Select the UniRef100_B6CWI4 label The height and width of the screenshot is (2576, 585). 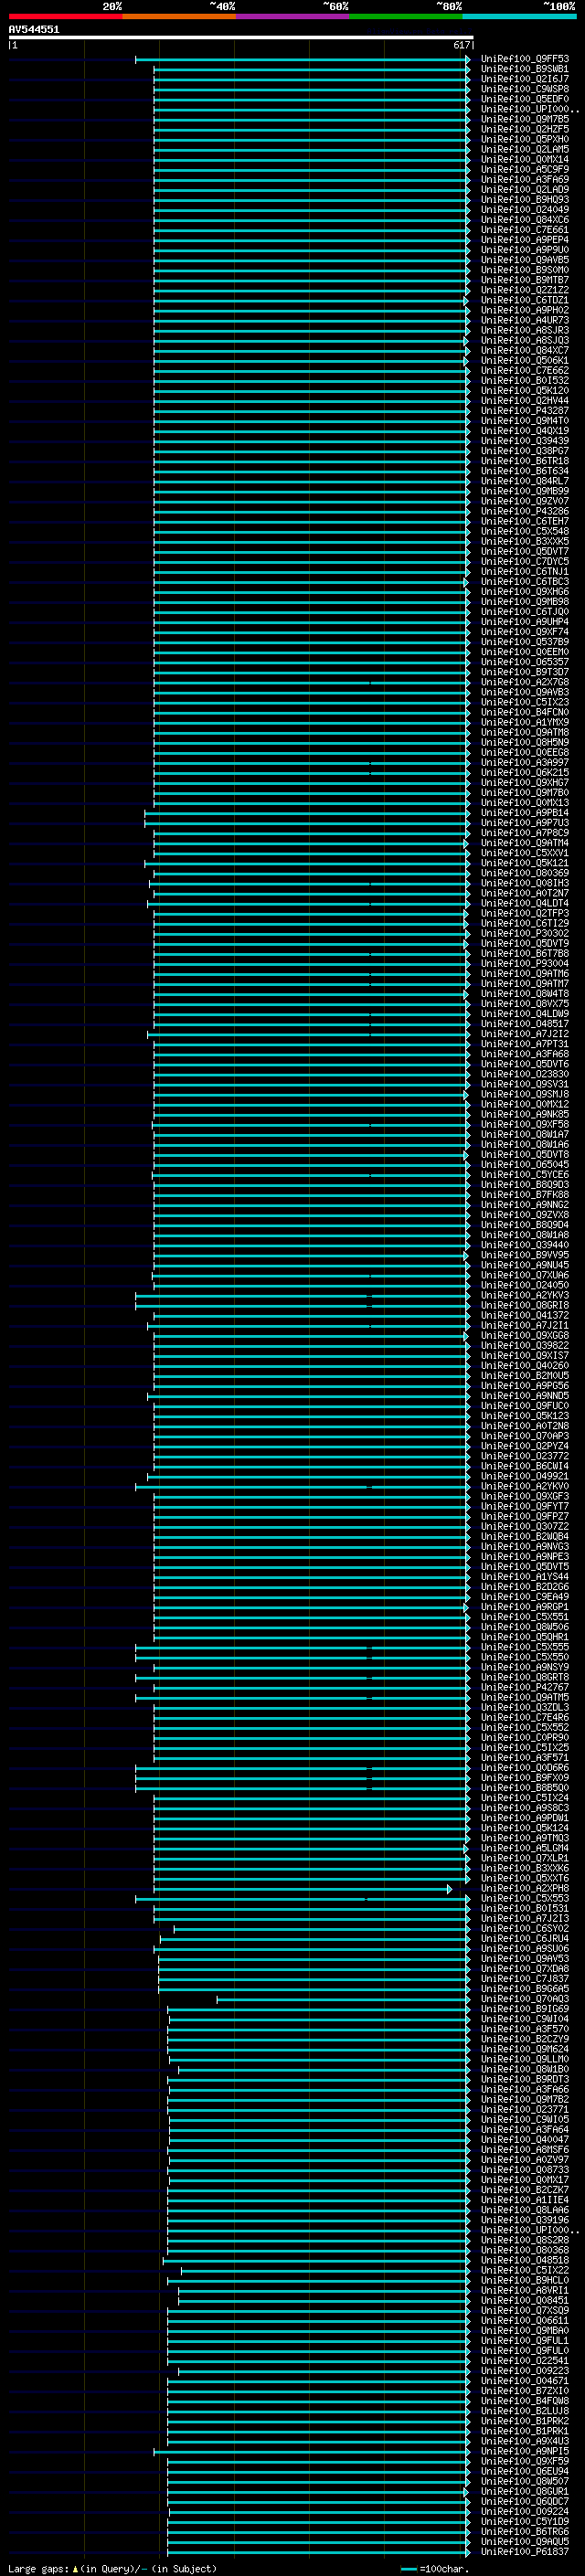[525, 1466]
